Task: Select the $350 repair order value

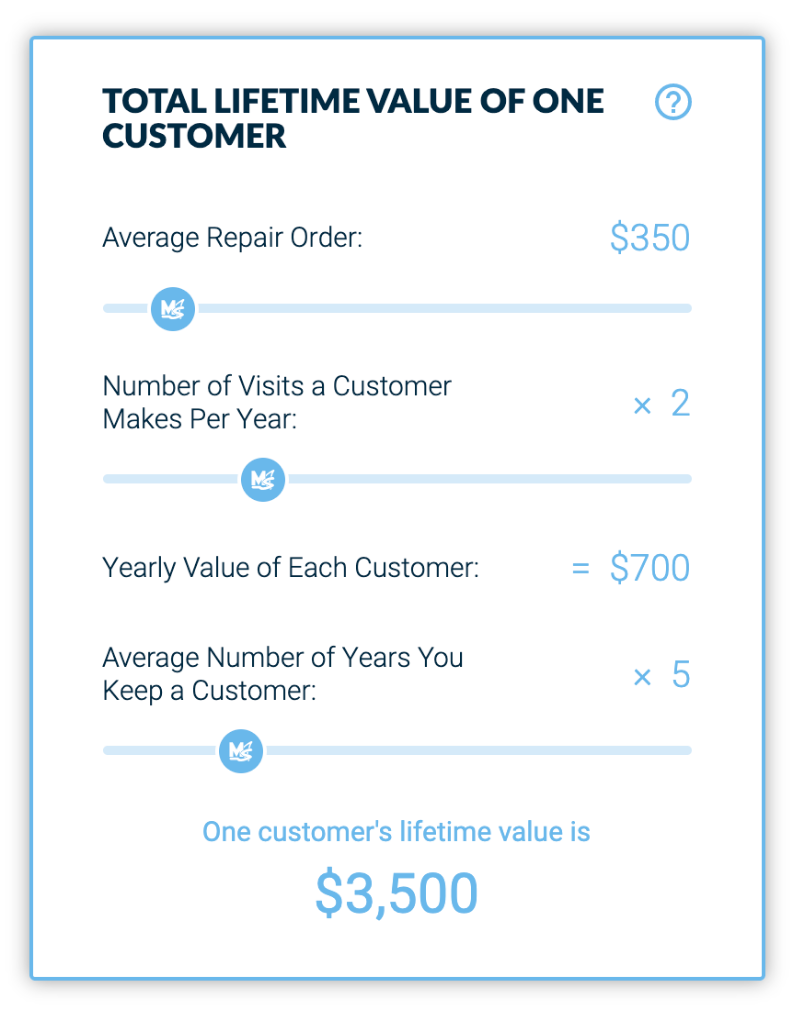Action: pyautogui.click(x=650, y=237)
